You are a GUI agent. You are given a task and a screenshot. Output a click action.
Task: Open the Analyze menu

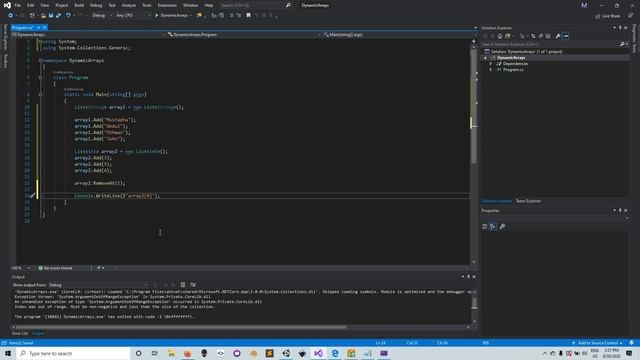point(129,5)
